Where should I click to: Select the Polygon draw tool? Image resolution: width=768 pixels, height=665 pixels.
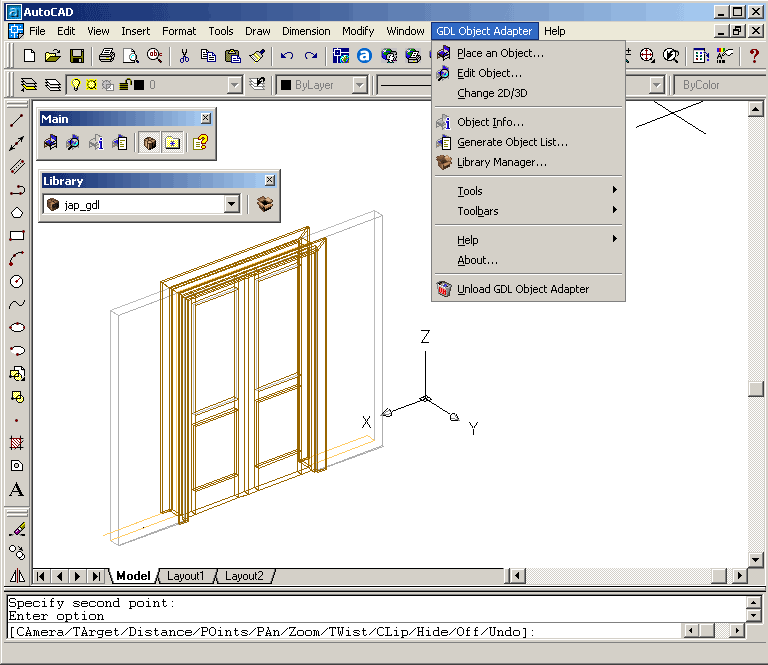tap(17, 213)
